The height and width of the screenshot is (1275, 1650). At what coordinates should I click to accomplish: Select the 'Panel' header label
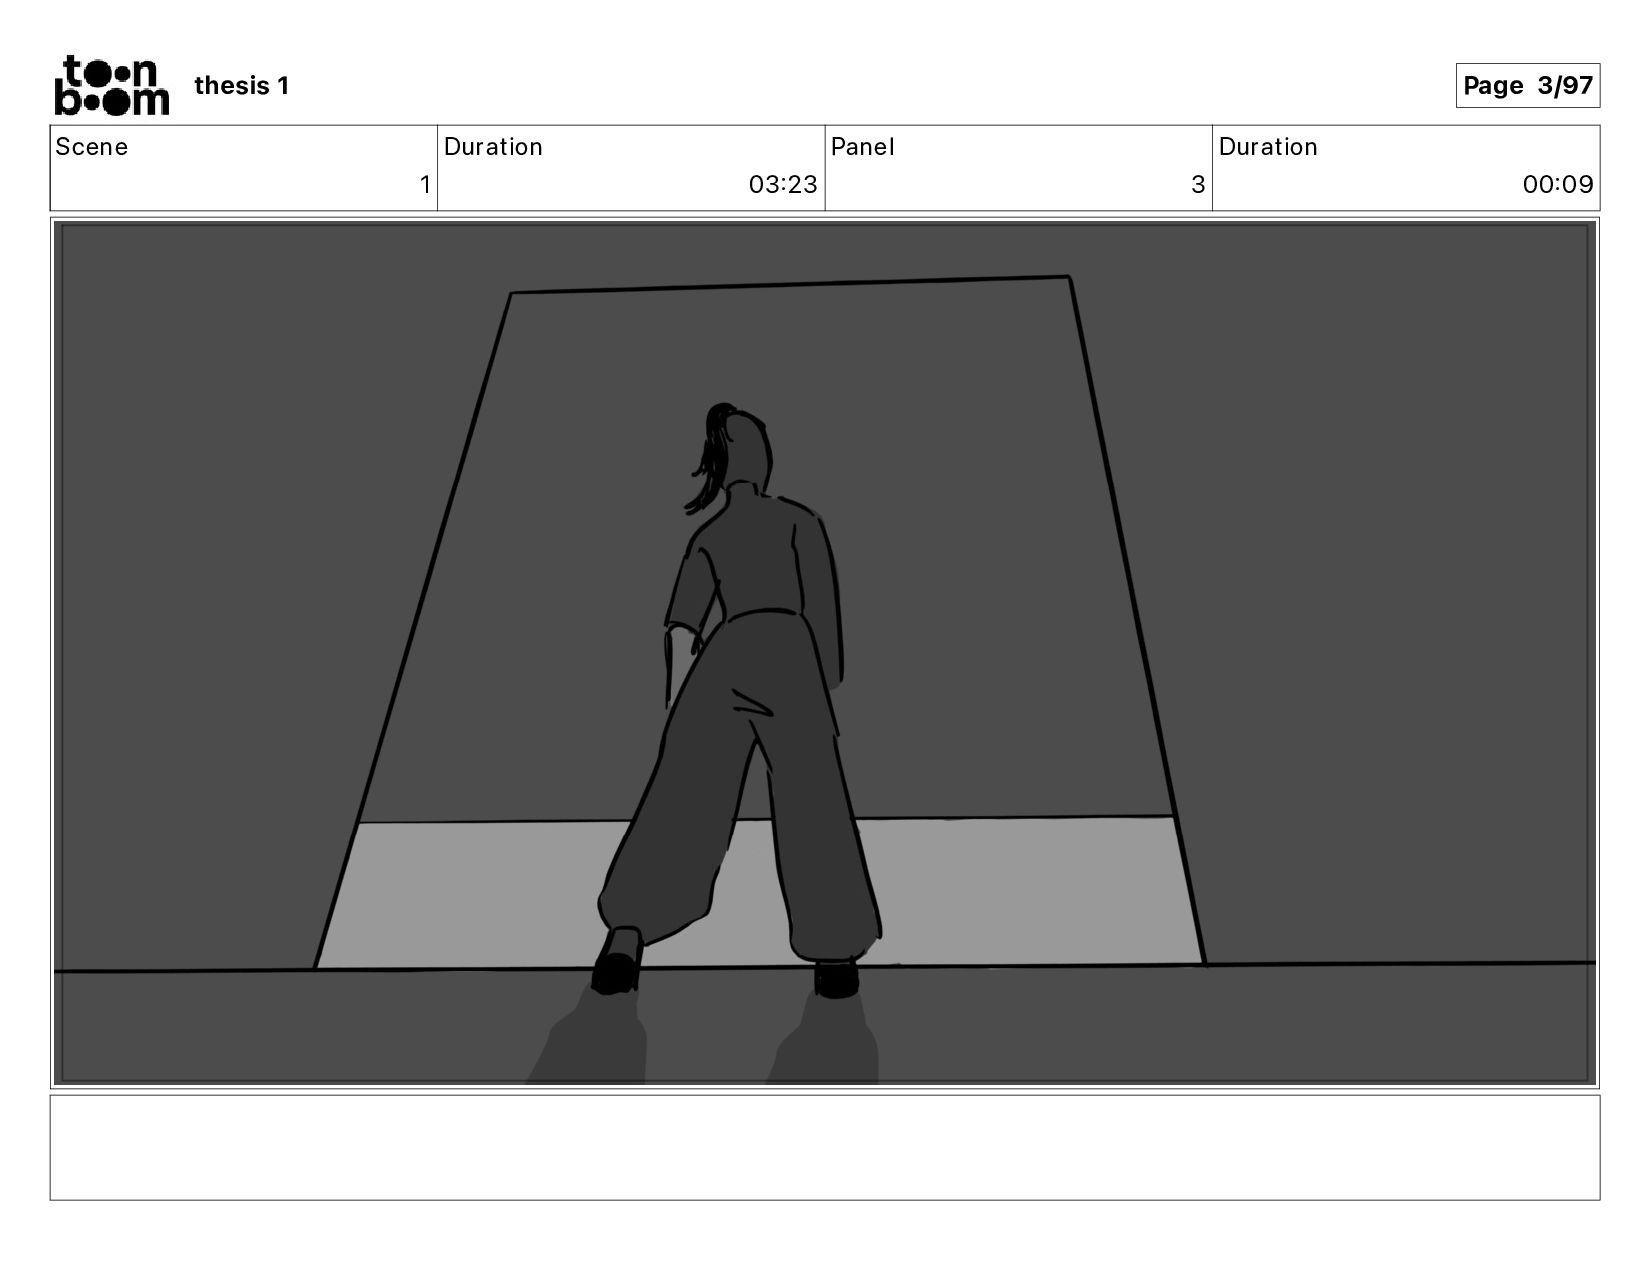pyautogui.click(x=863, y=147)
